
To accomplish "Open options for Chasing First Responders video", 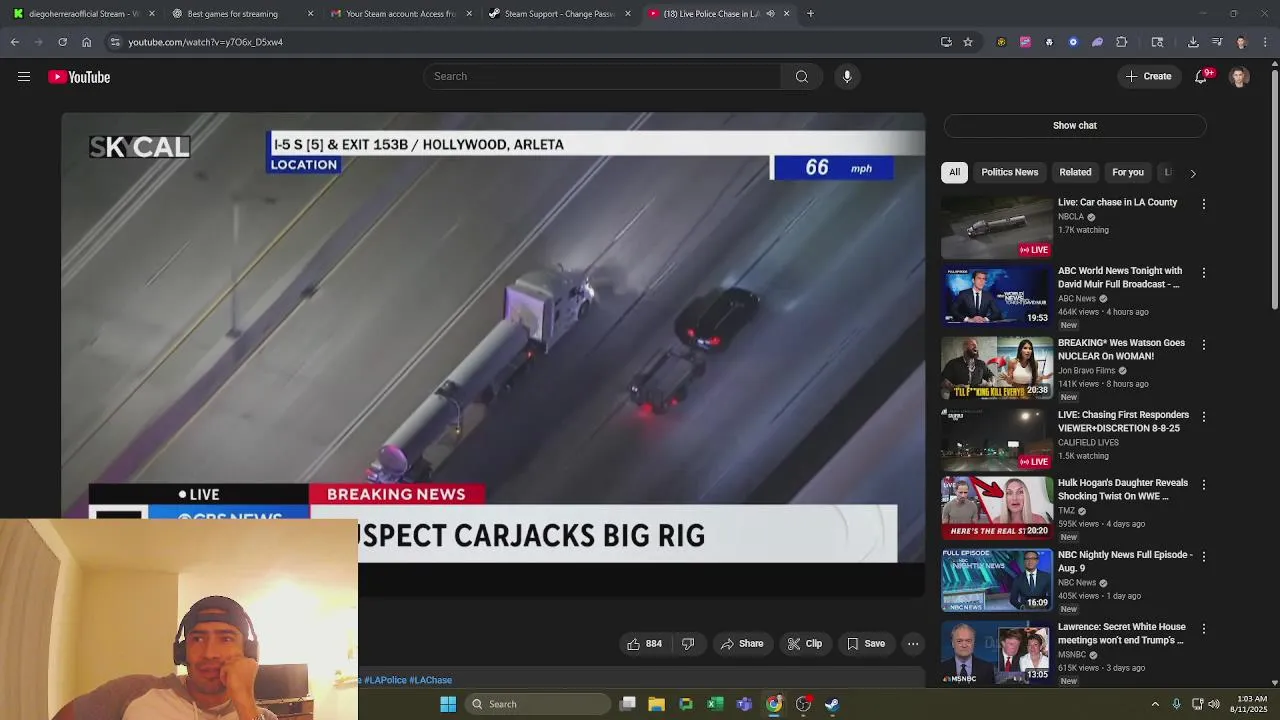I will point(1203,416).
